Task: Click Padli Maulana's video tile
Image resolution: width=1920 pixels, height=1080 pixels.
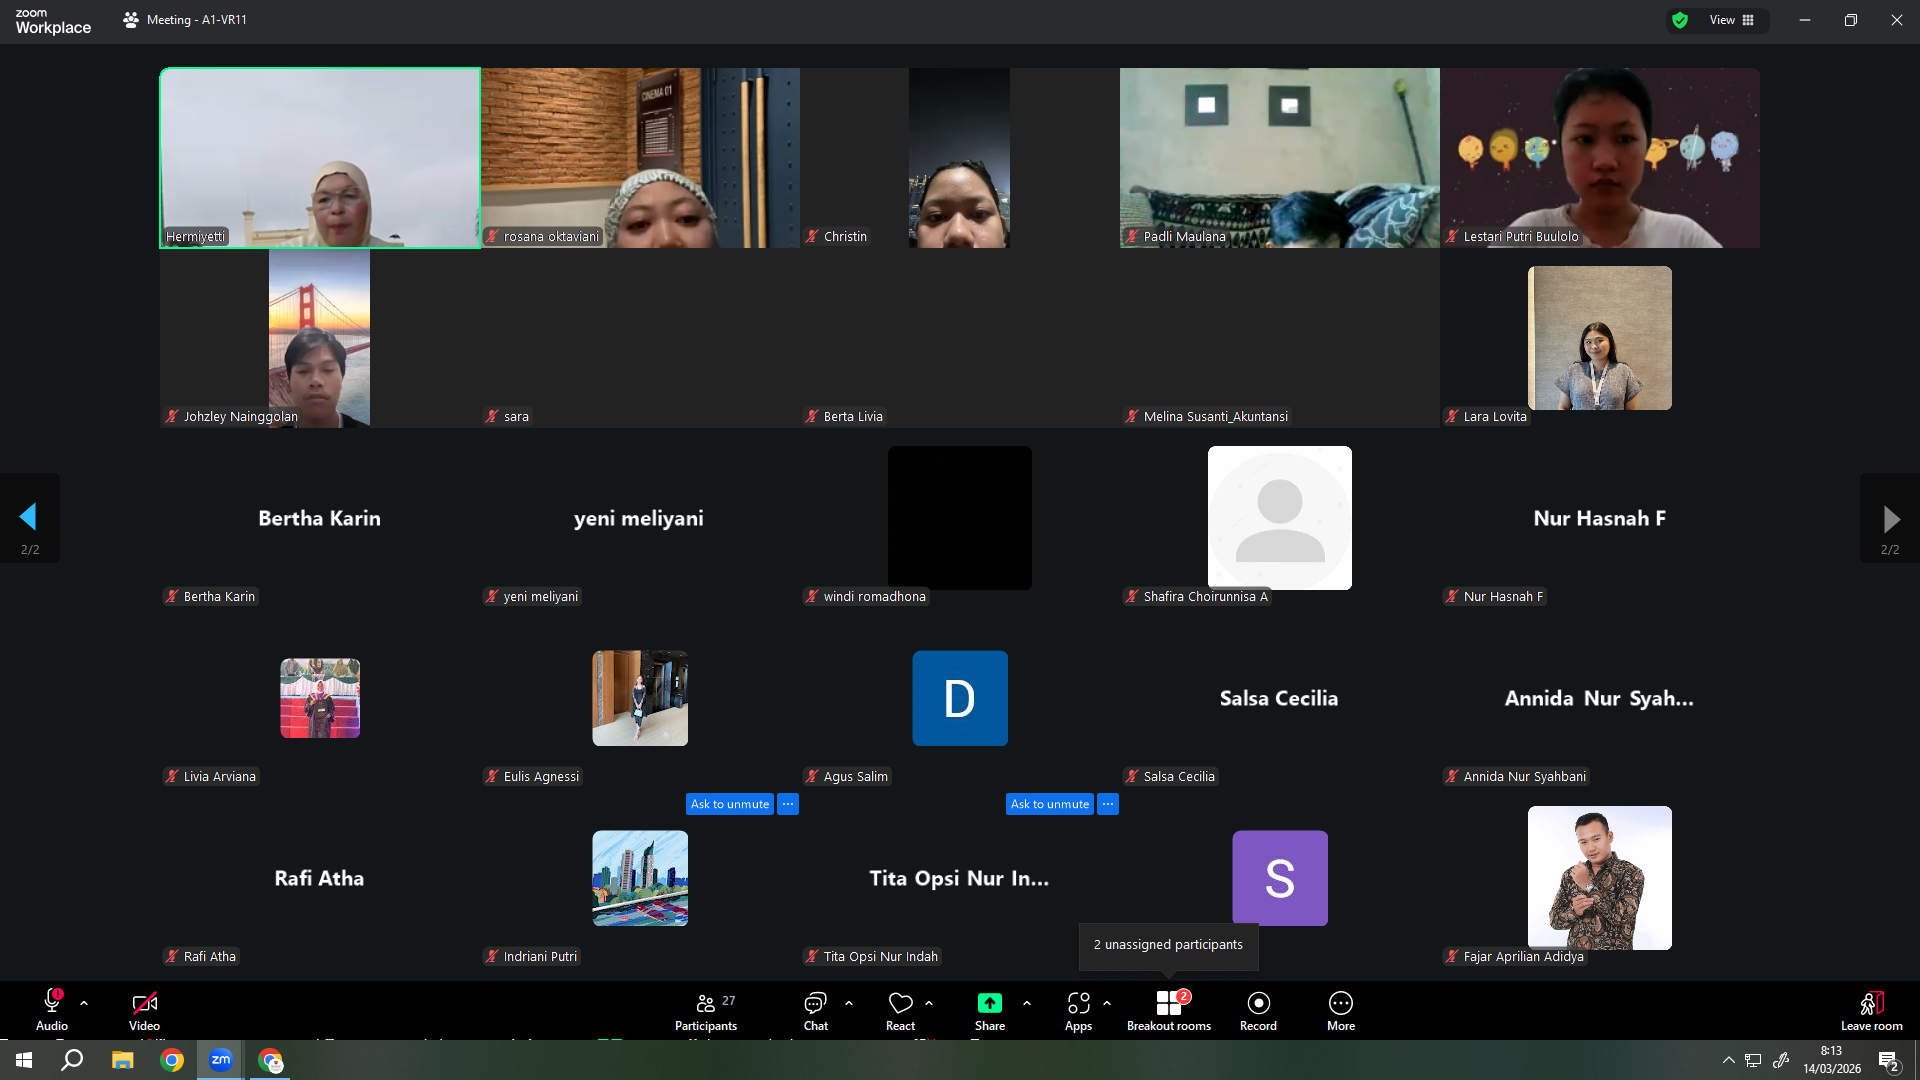Action: point(1280,158)
